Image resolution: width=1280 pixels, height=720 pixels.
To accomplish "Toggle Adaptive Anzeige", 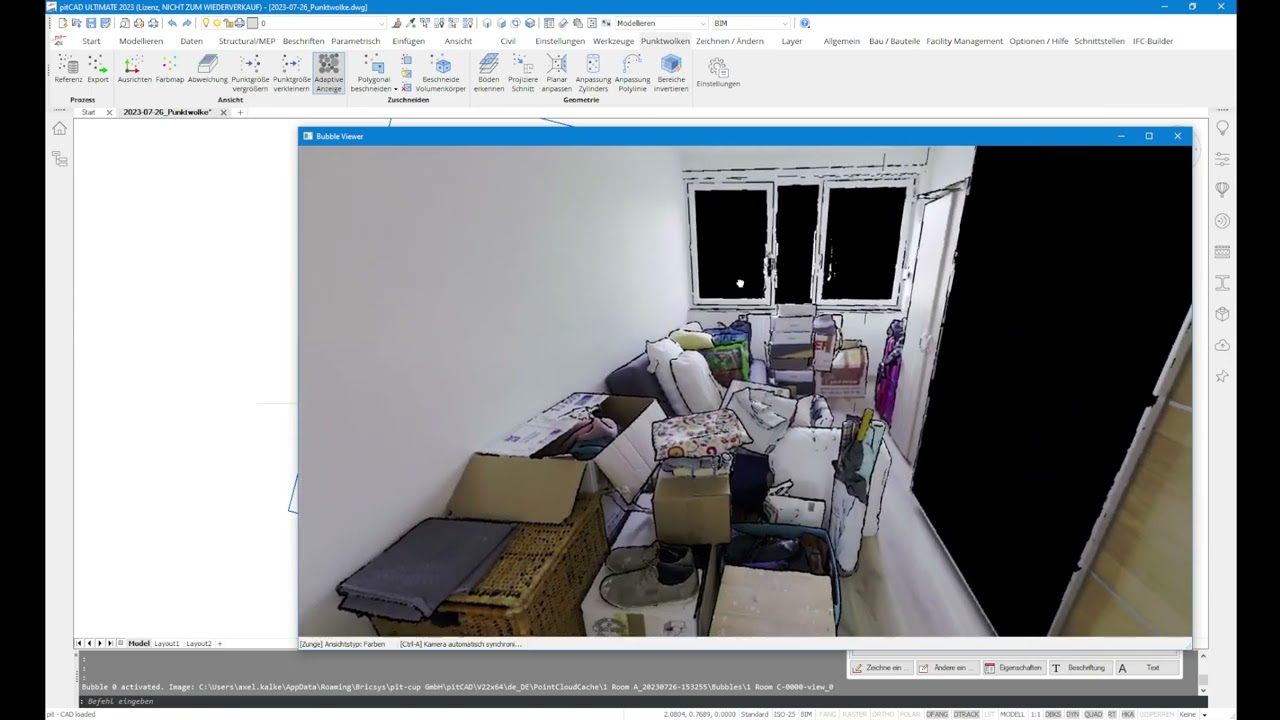I will click(329, 74).
